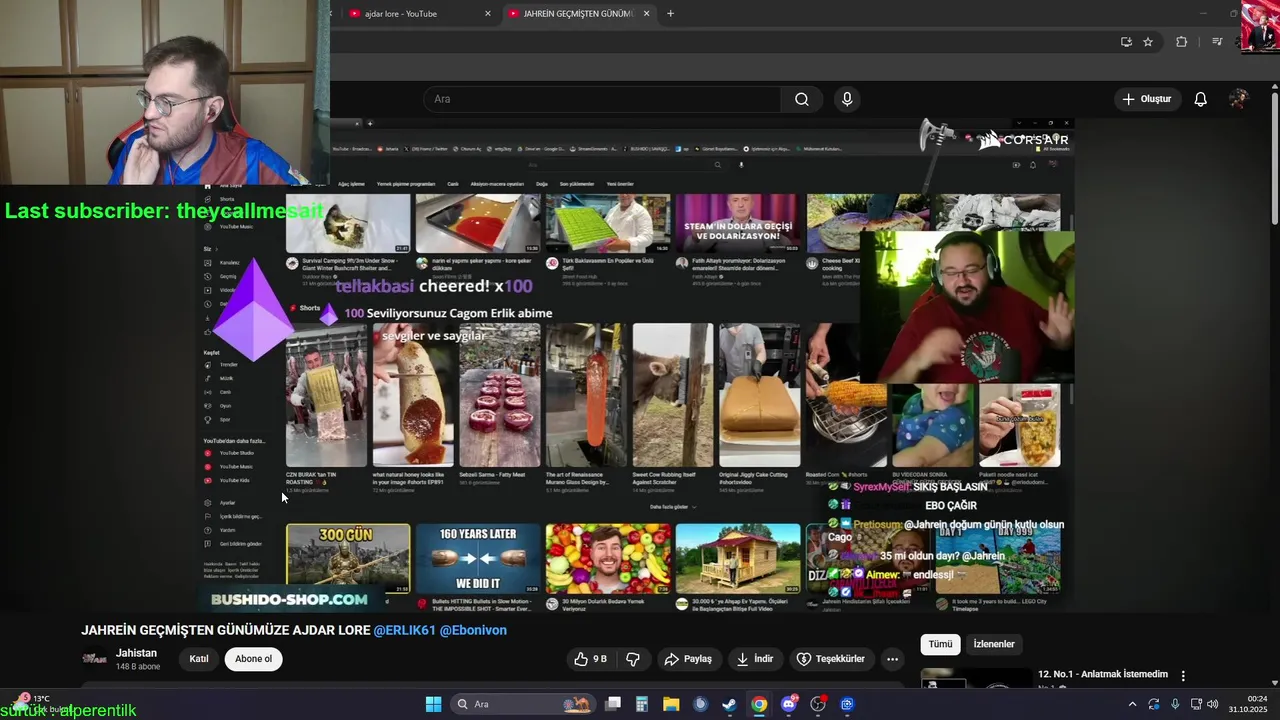
Task: Close the JAHREIN GEÇMİŞTEN GÜNÜMÜZE tab
Action: 646,14
